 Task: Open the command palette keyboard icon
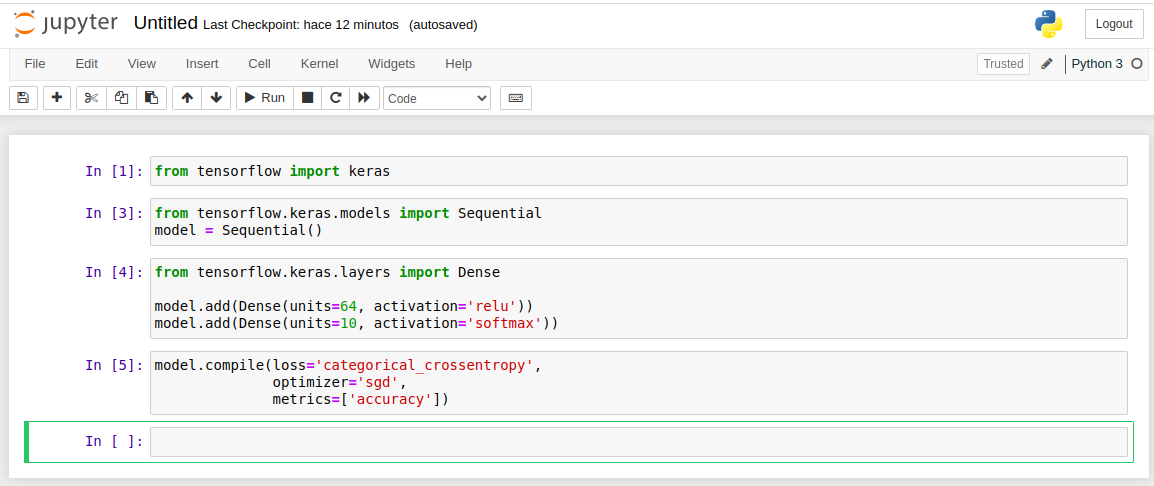(x=516, y=98)
